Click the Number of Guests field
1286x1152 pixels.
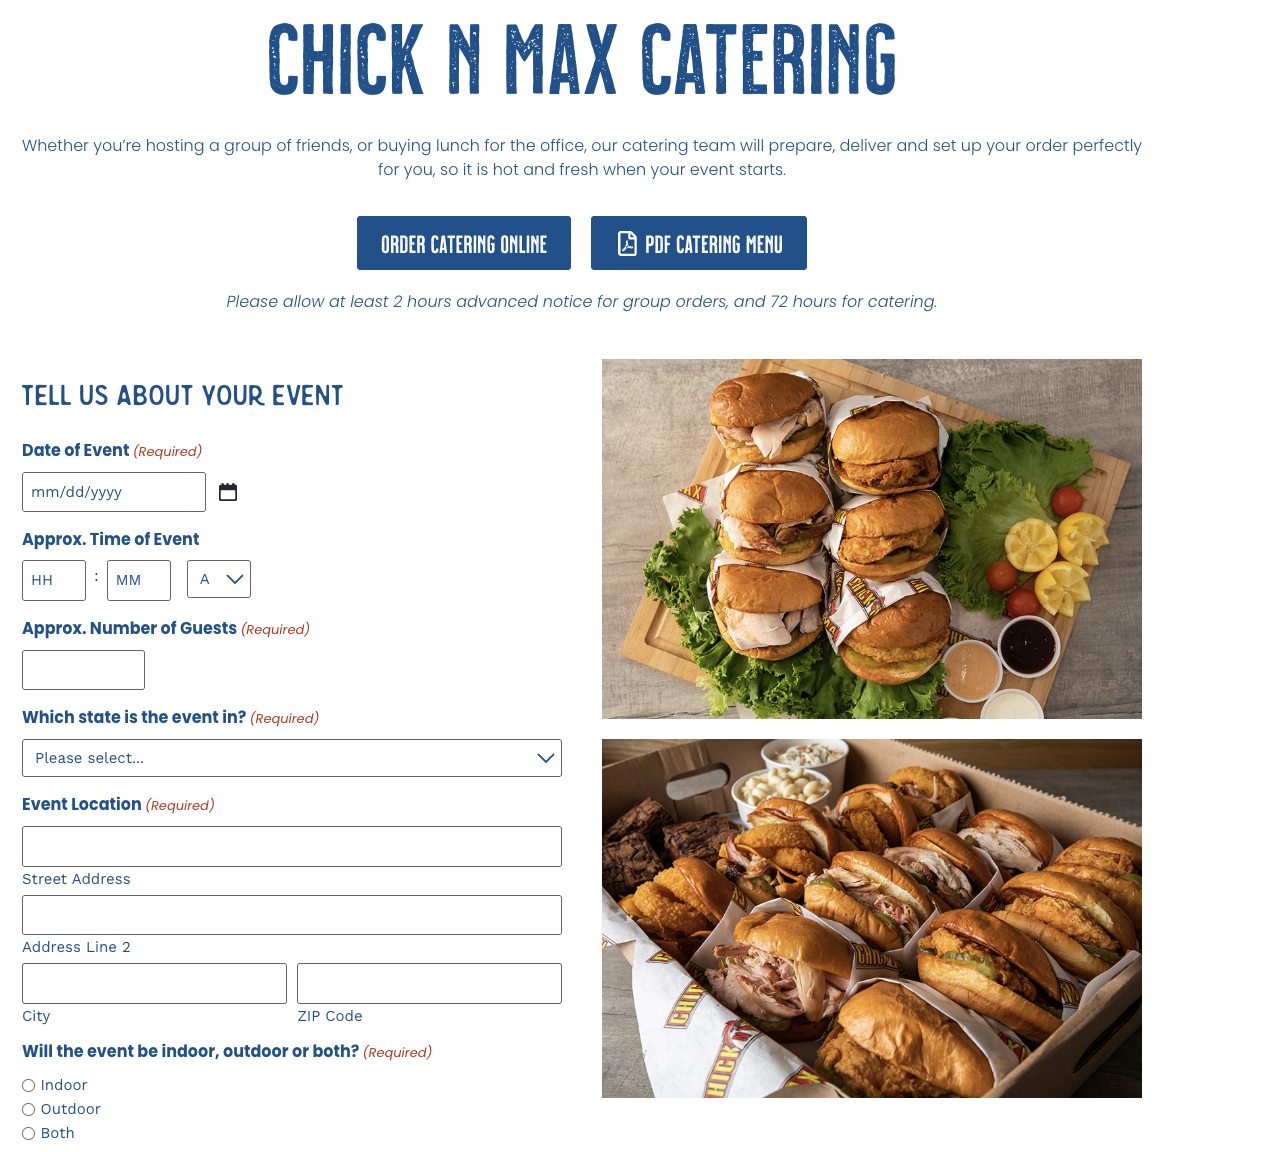click(x=83, y=670)
